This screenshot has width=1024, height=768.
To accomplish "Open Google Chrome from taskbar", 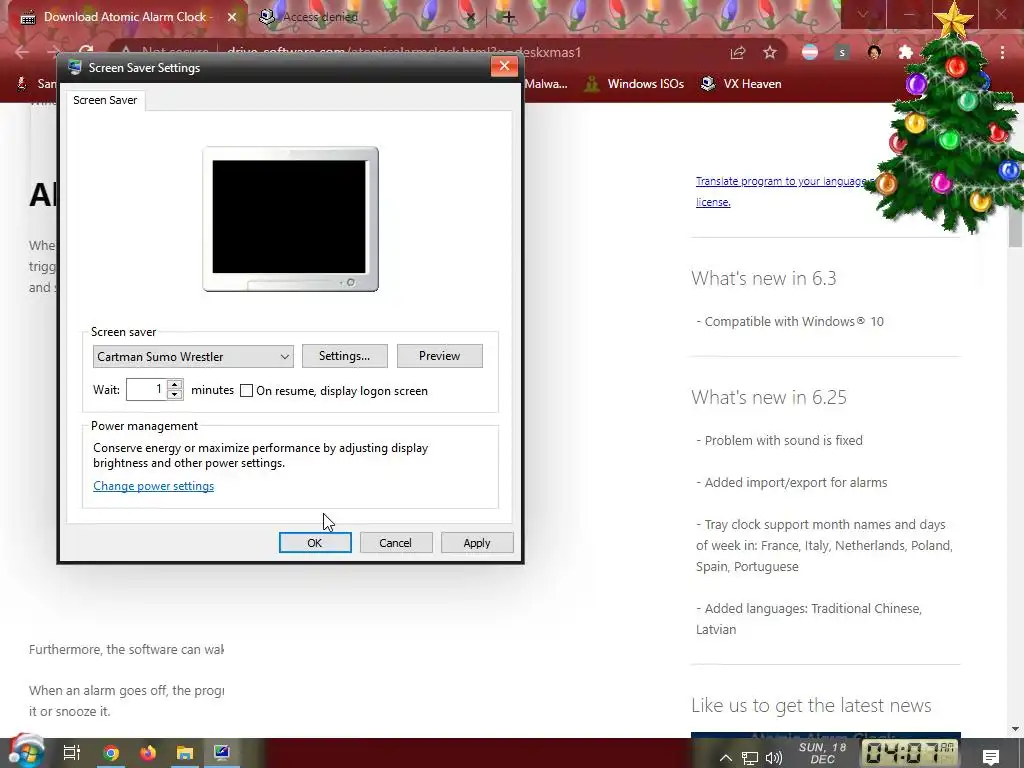I will [x=111, y=753].
